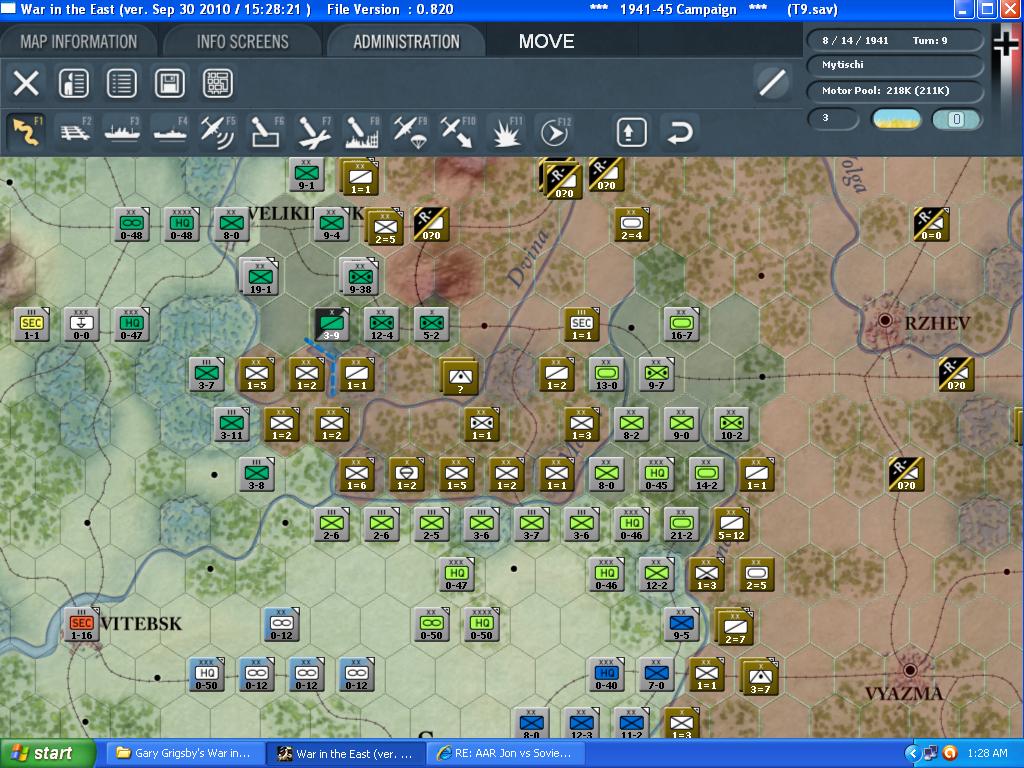Viewport: 1024px width, 768px height.
Task: Open the Windows start button
Action: 48,754
